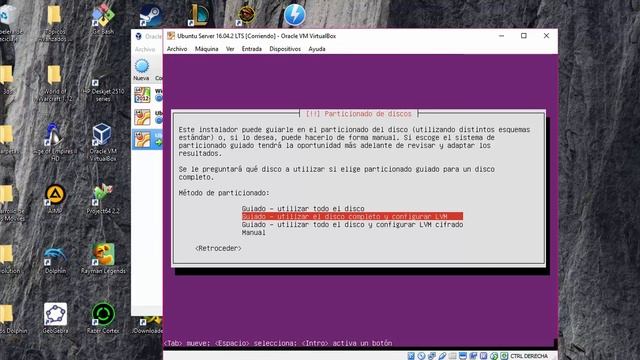Open the Máquina menu
Viewport: 640px width, 360px height.
[x=206, y=49]
